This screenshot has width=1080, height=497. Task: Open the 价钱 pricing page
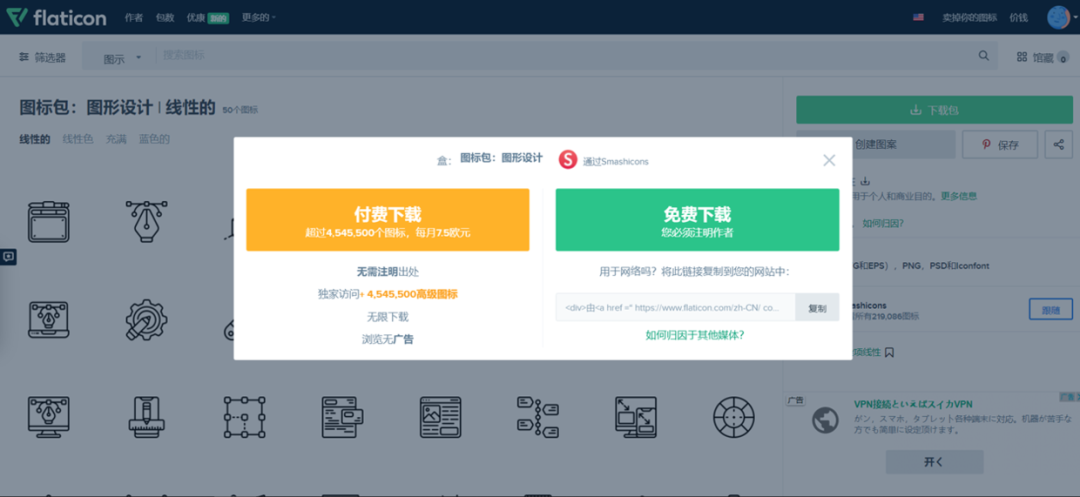(1018, 17)
